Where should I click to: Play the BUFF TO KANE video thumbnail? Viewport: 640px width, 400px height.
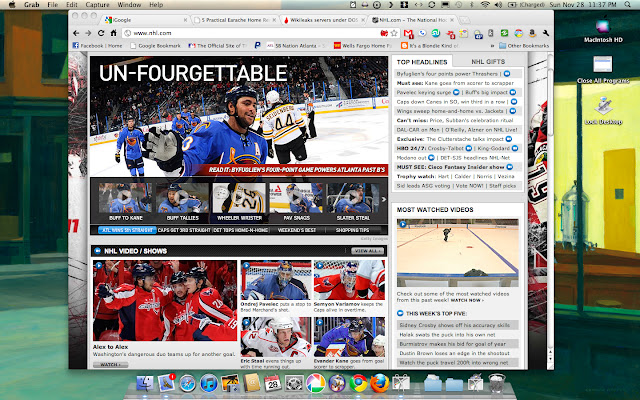[125, 198]
